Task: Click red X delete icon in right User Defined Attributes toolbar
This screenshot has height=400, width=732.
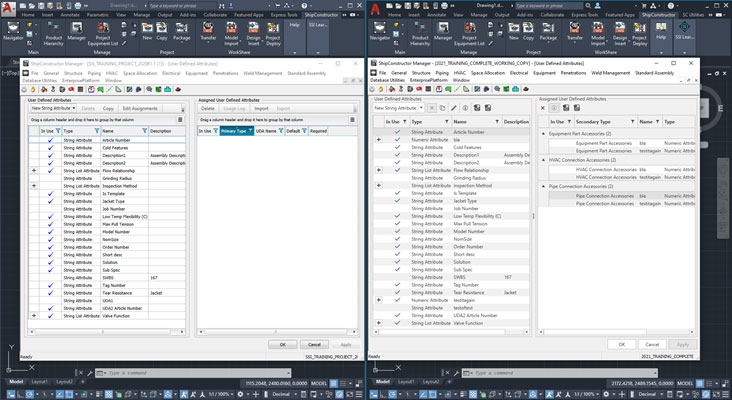Action: pyautogui.click(x=432, y=108)
